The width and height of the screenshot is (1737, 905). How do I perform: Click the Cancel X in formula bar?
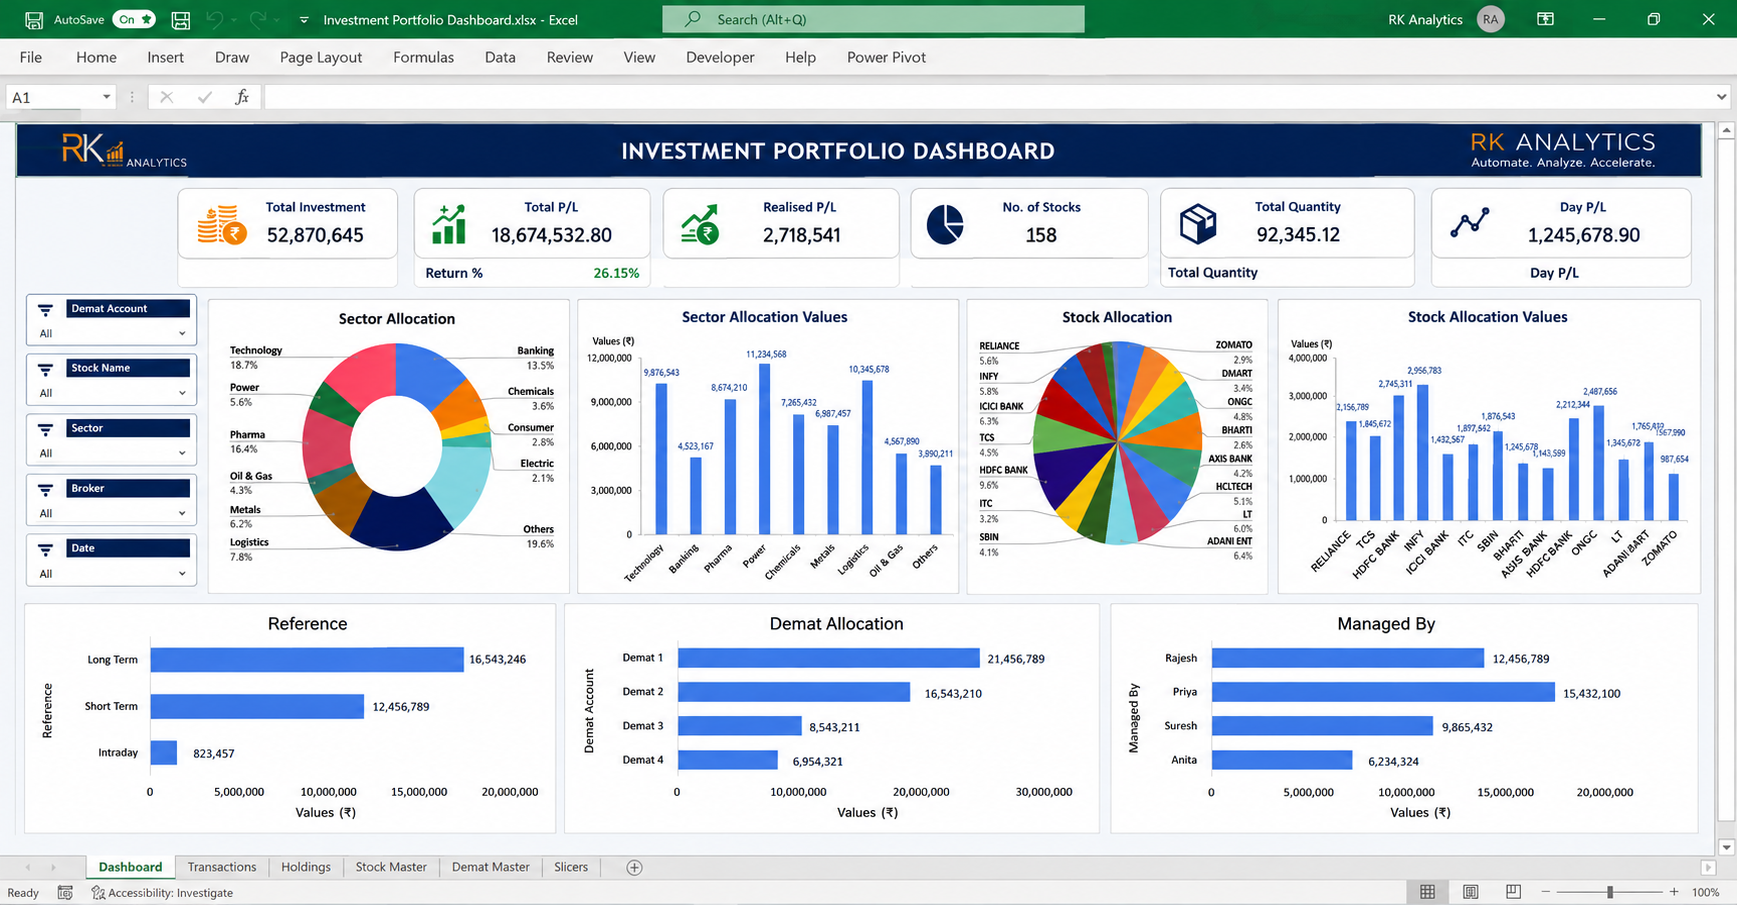pos(166,97)
